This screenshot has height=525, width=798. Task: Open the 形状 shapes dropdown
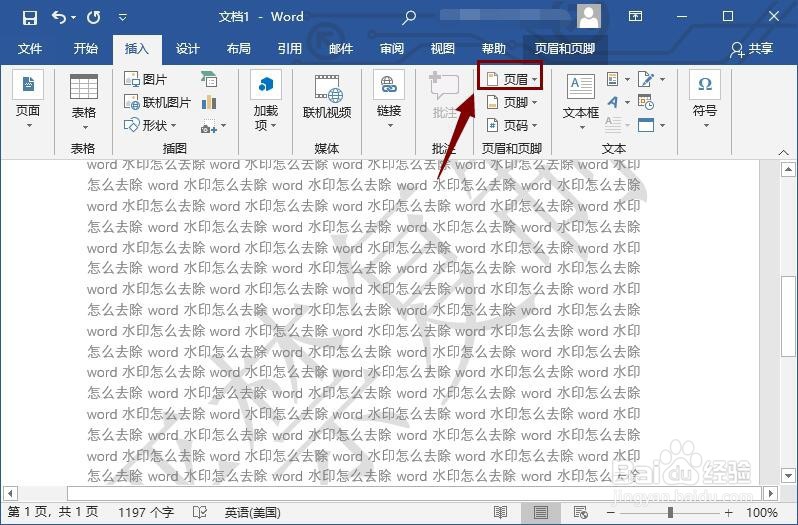click(151, 125)
